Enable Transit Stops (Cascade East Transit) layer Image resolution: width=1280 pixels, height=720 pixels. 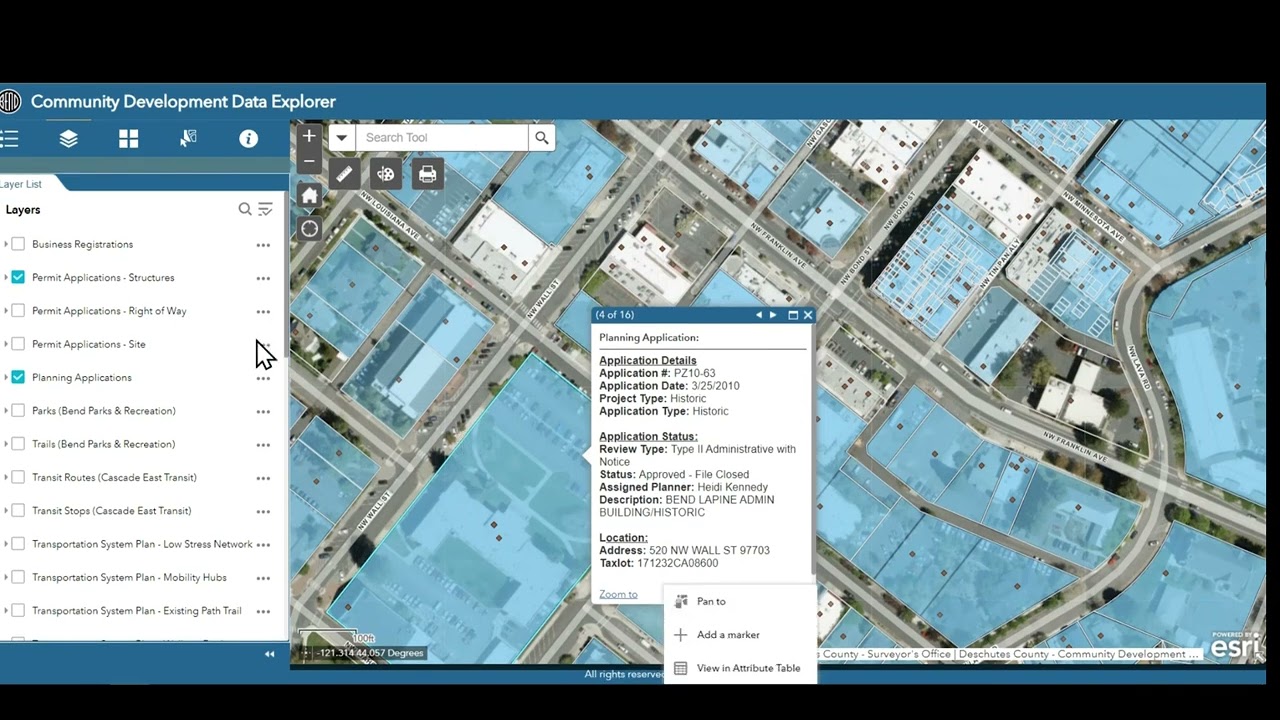[18, 511]
